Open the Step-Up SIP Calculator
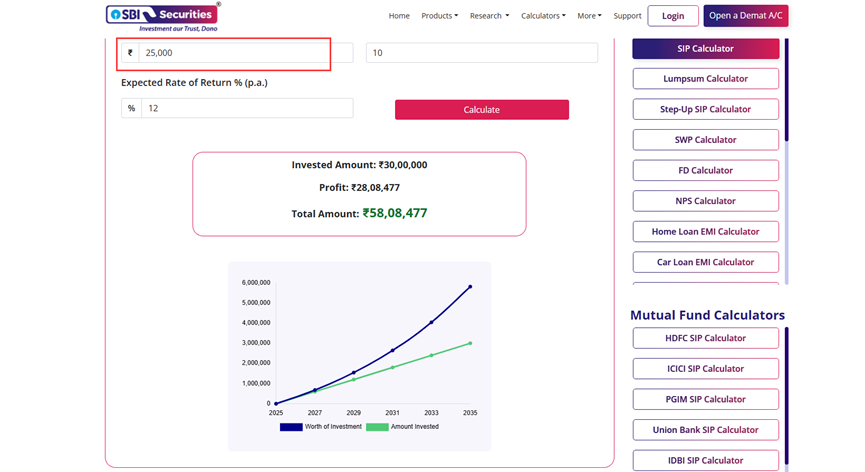This screenshot has height=472, width=865. 706,109
